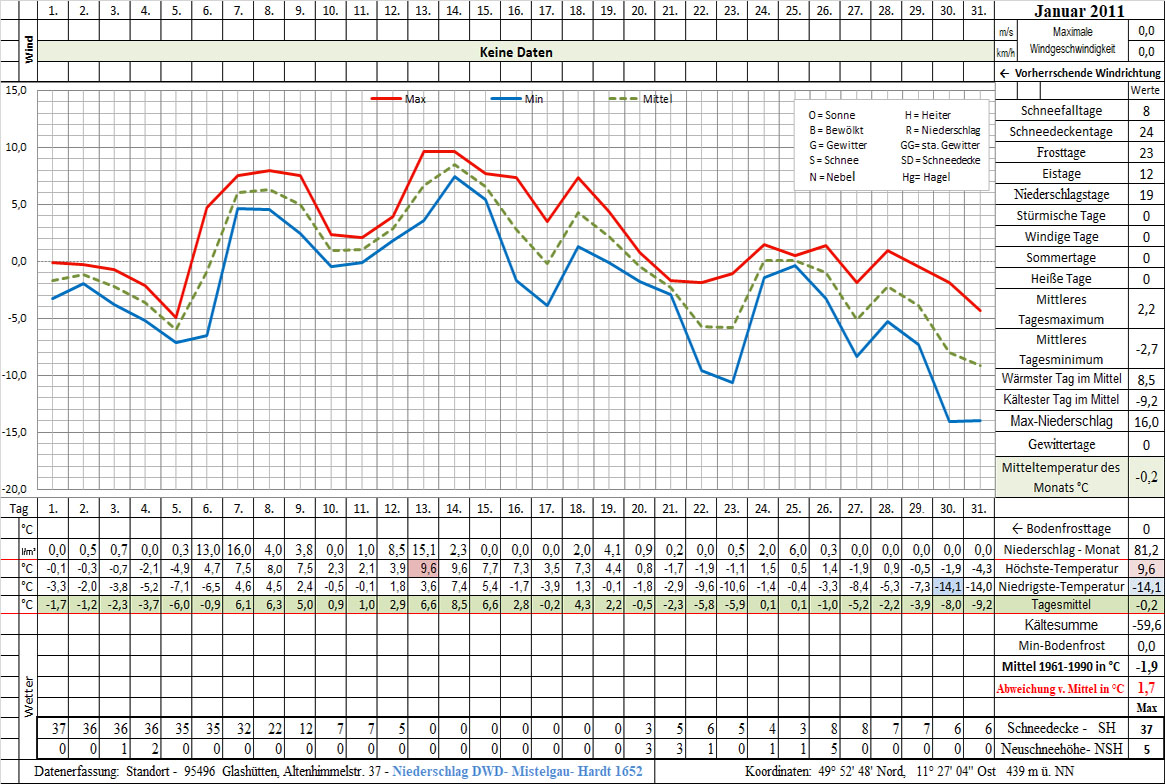Click the Kältesumme label cell
The width and height of the screenshot is (1165, 784).
[1061, 625]
